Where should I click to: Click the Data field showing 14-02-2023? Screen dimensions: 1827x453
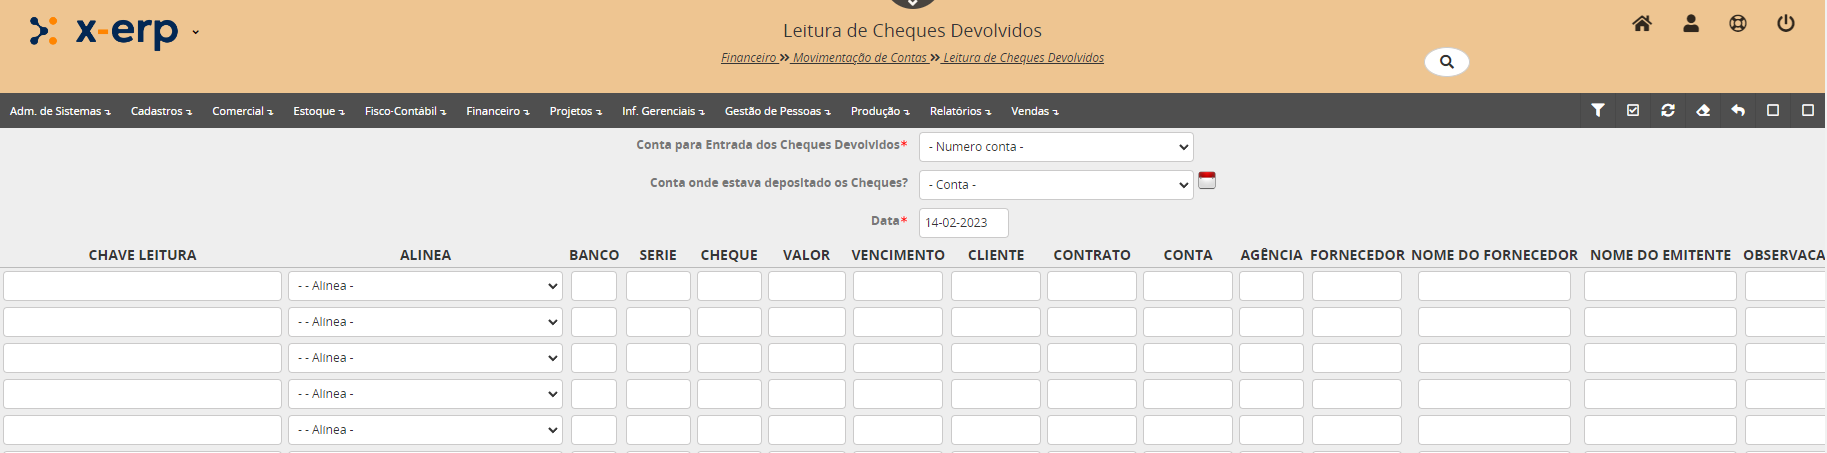[963, 223]
